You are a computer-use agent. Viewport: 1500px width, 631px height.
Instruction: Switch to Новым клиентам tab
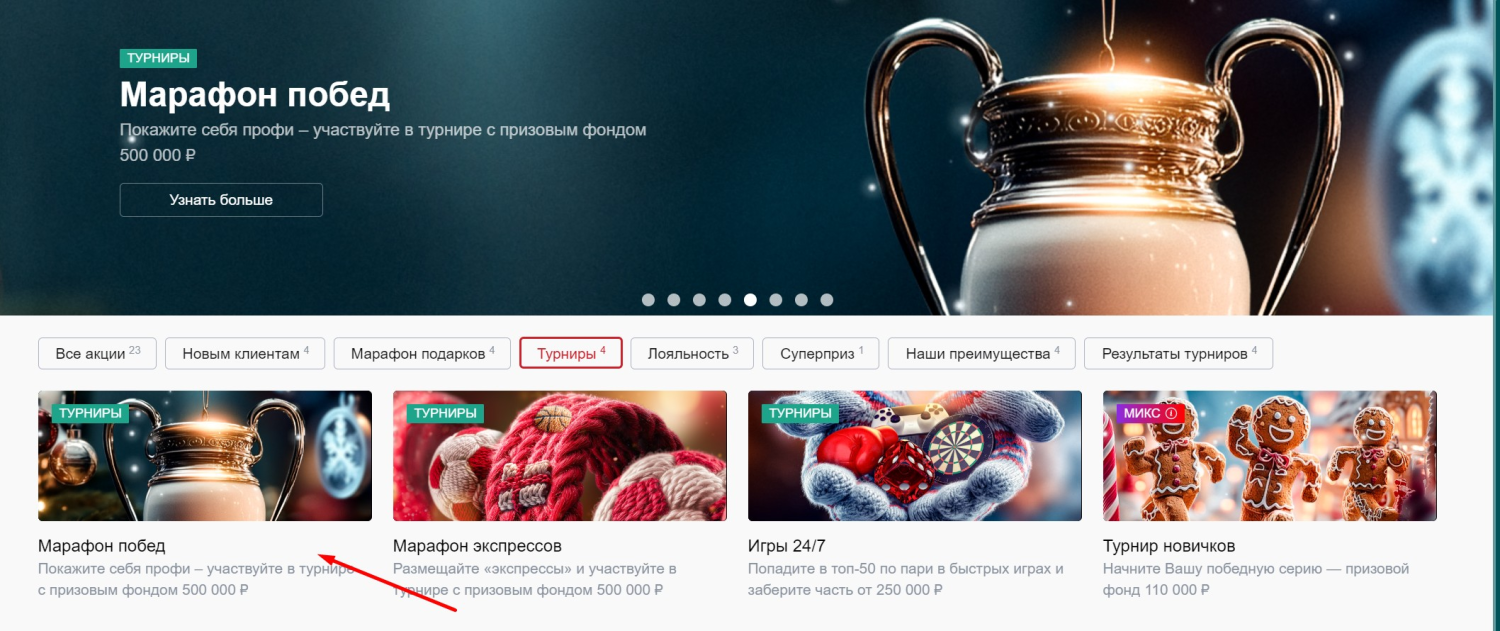click(x=246, y=353)
